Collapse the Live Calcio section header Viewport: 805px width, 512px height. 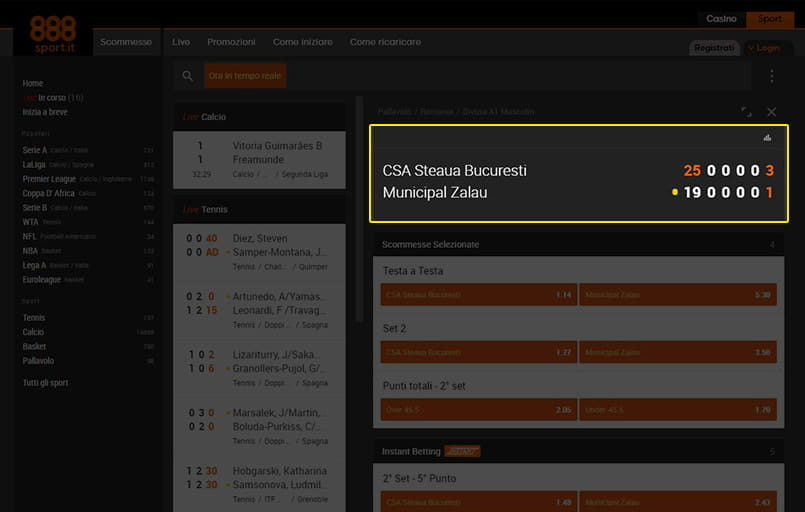coord(259,117)
